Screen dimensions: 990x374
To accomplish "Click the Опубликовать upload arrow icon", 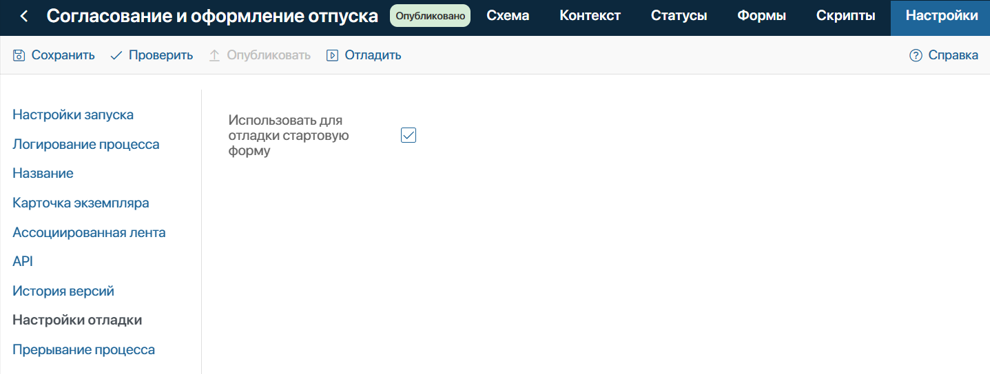I will [214, 55].
